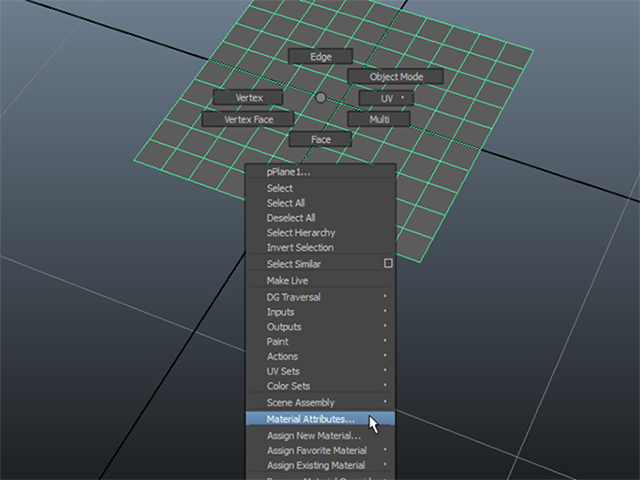Switch to Object Mode
The height and width of the screenshot is (480, 640).
coord(396,76)
